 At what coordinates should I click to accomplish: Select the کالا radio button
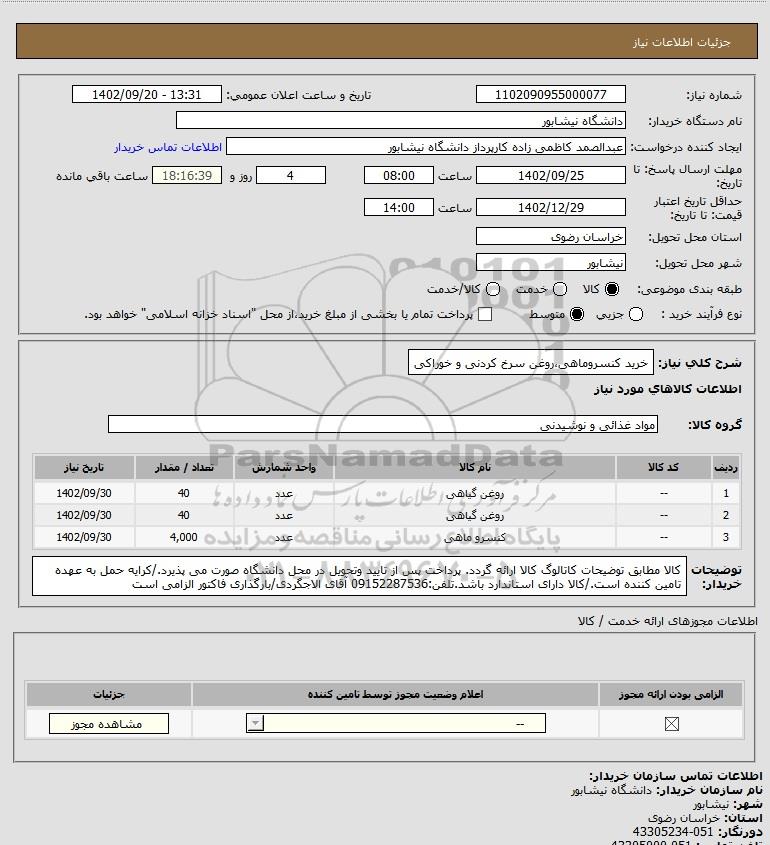(612, 289)
